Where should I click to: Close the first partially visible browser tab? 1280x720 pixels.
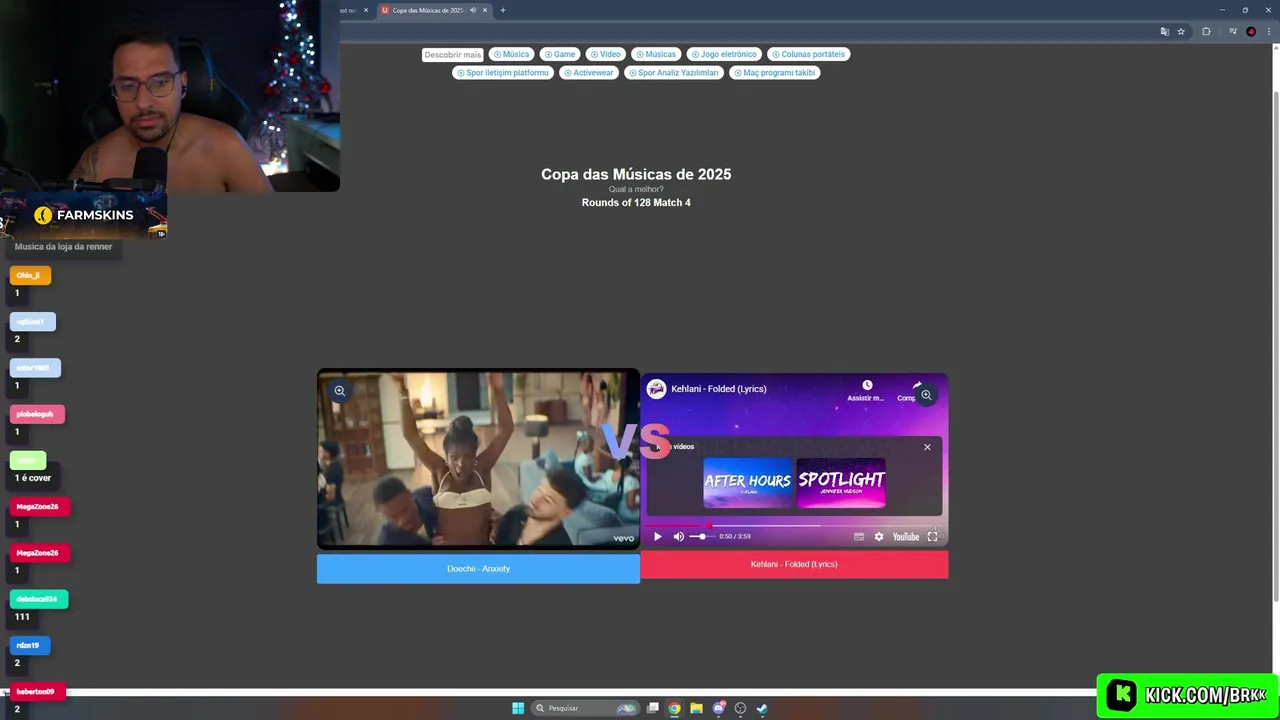(366, 10)
